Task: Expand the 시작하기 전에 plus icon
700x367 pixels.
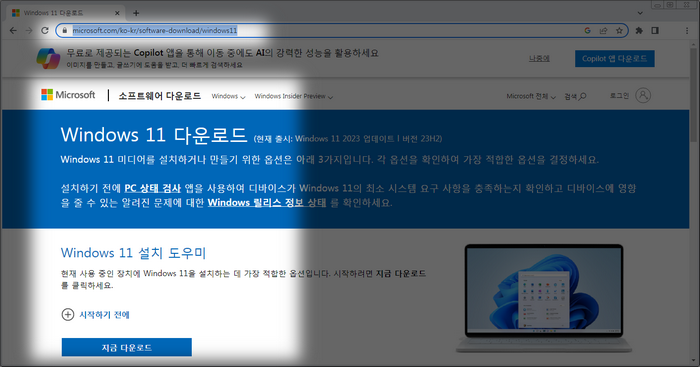Action: click(67, 315)
